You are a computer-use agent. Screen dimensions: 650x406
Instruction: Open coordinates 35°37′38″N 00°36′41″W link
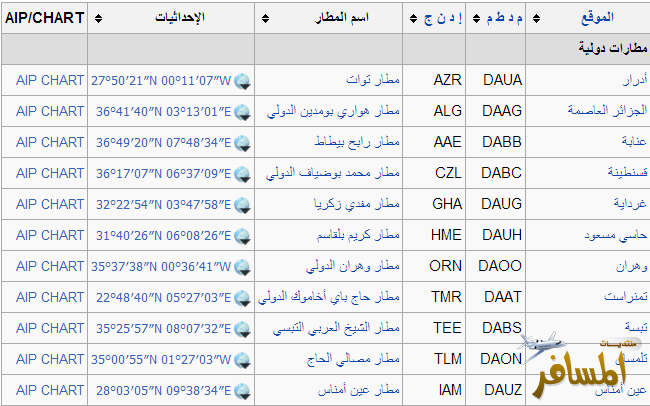161,267
